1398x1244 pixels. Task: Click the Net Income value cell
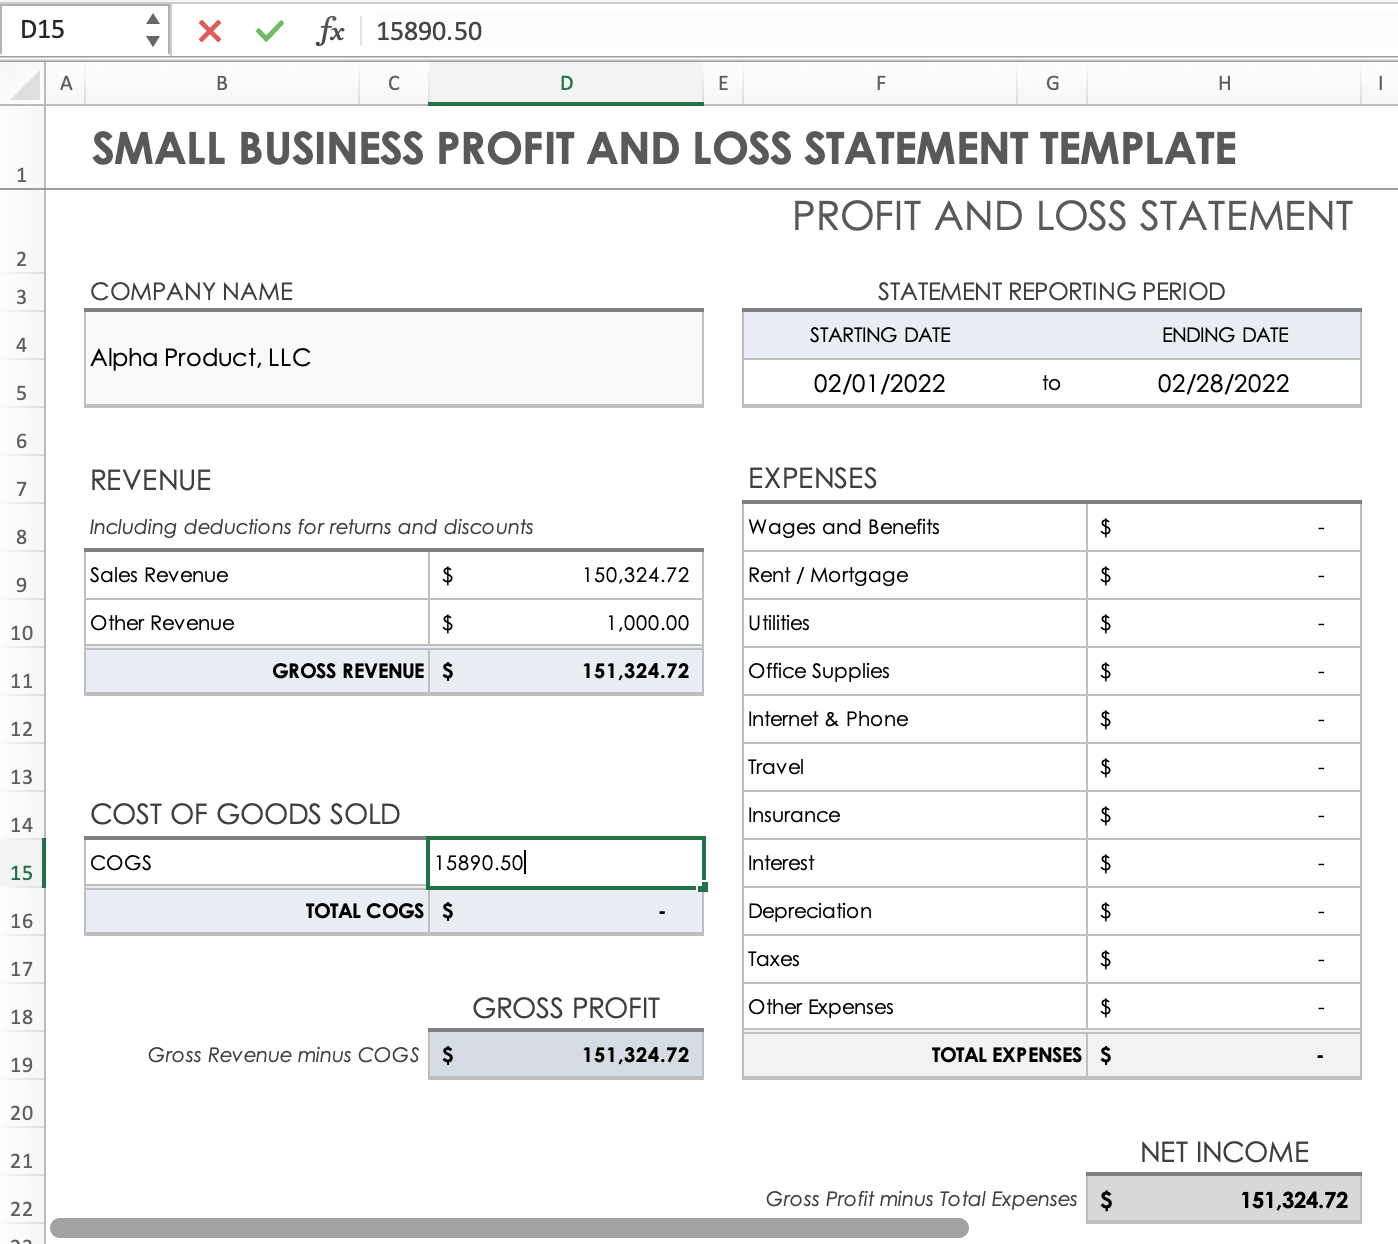[x=1224, y=1199]
